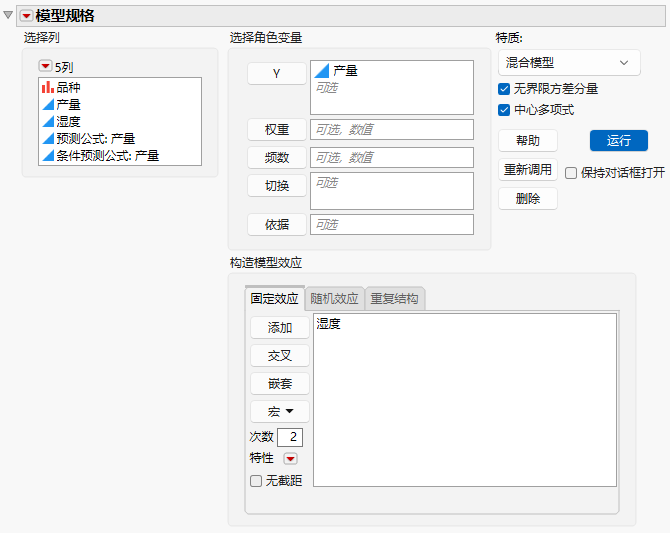670x533 pixels.
Task: Switch to the 随机效应 tab
Action: (x=335, y=298)
